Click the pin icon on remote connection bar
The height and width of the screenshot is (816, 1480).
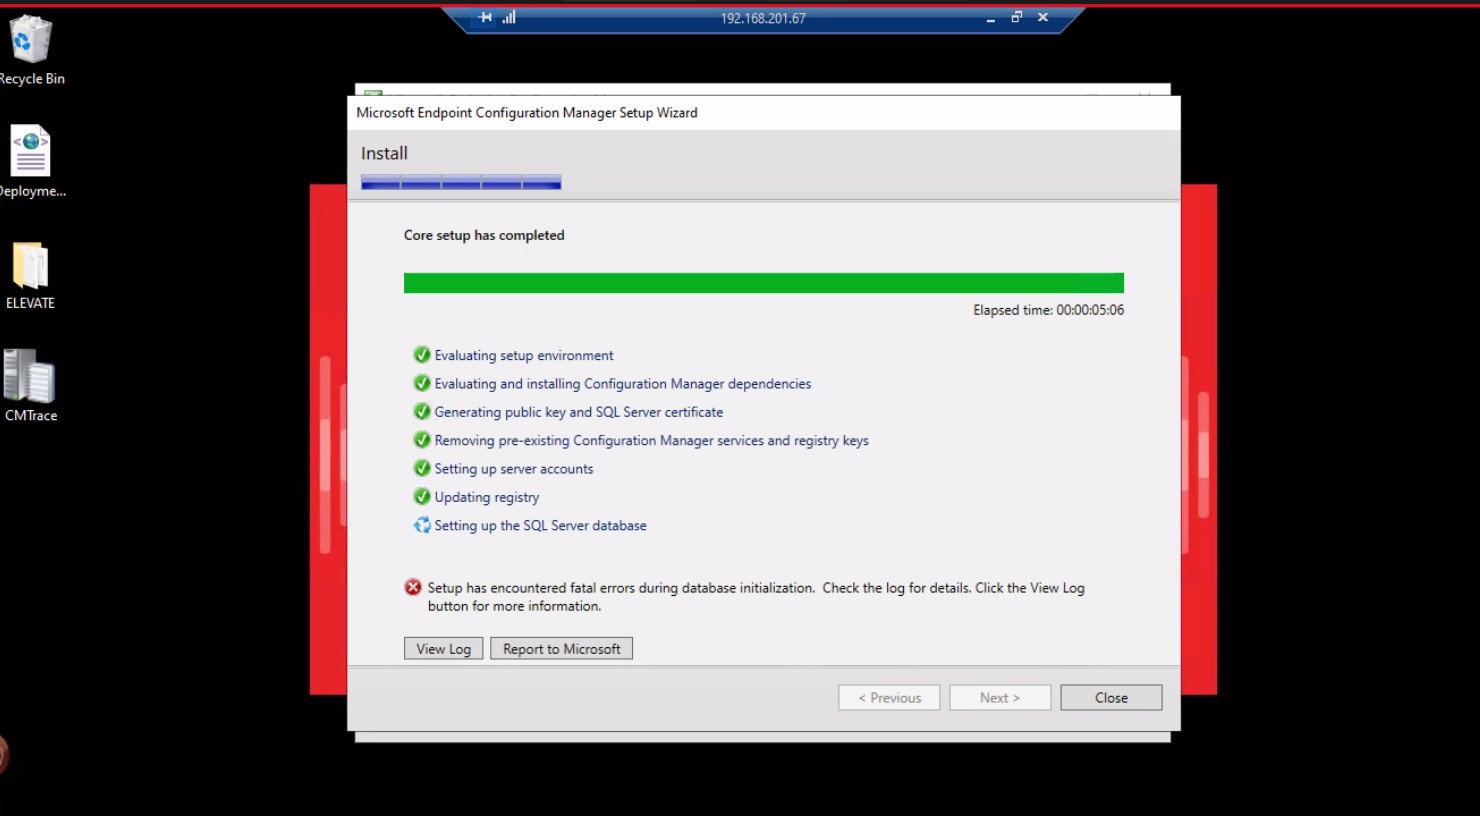tap(485, 17)
